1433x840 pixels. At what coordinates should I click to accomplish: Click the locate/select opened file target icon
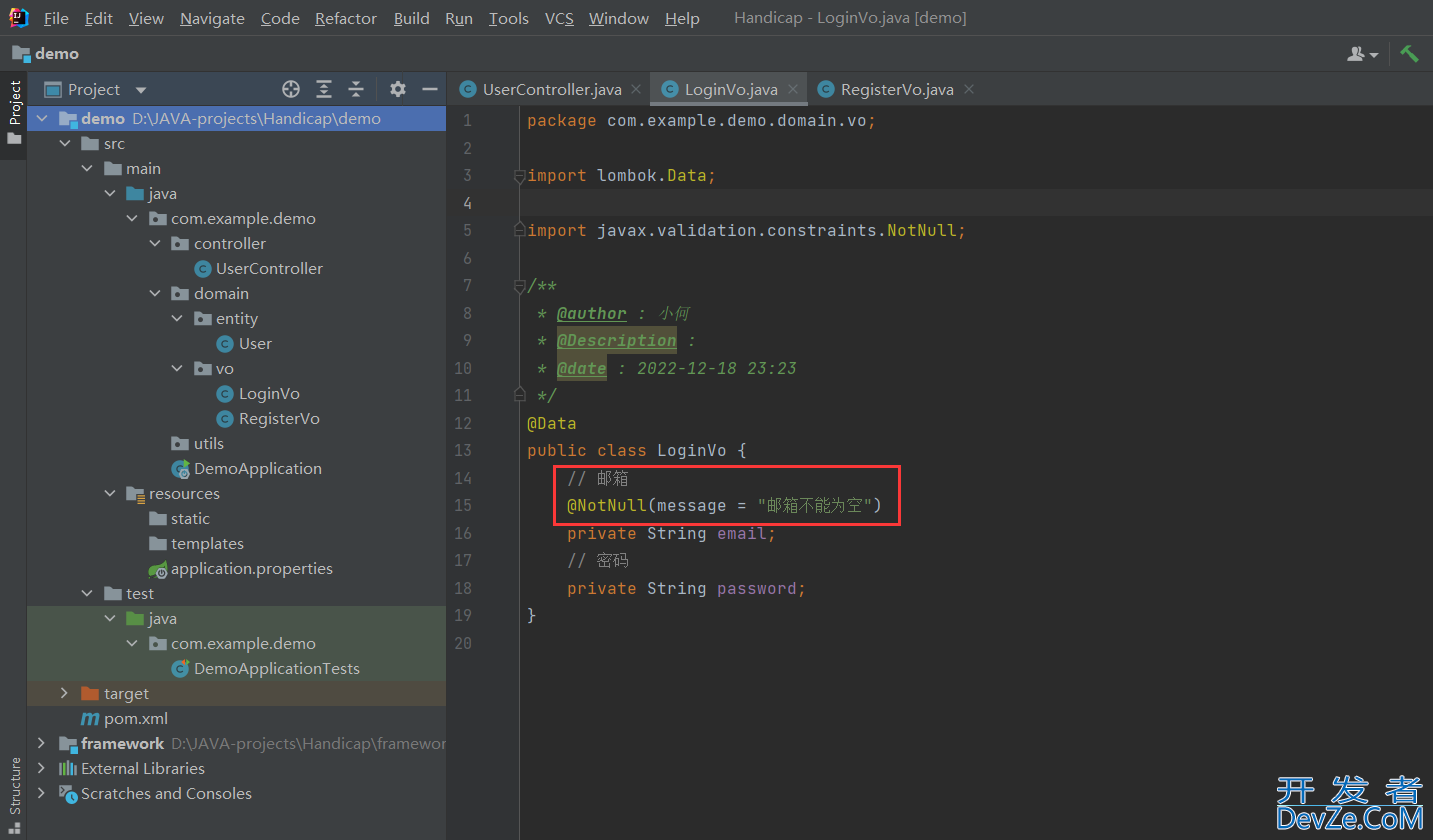click(291, 89)
